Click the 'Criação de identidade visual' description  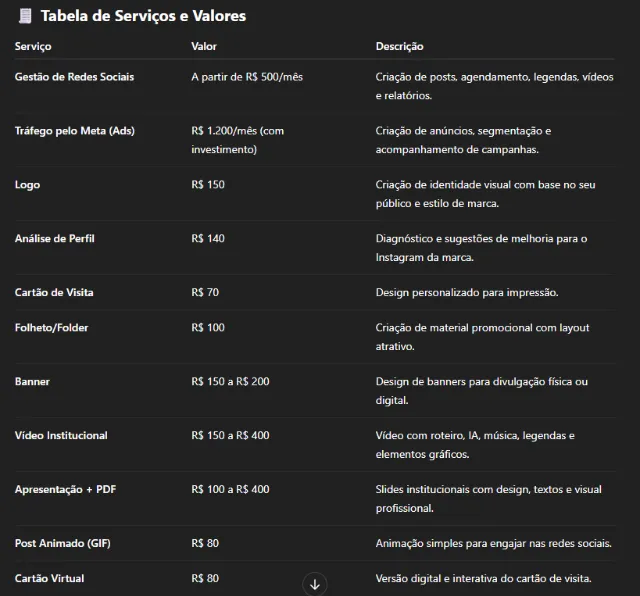(485, 194)
